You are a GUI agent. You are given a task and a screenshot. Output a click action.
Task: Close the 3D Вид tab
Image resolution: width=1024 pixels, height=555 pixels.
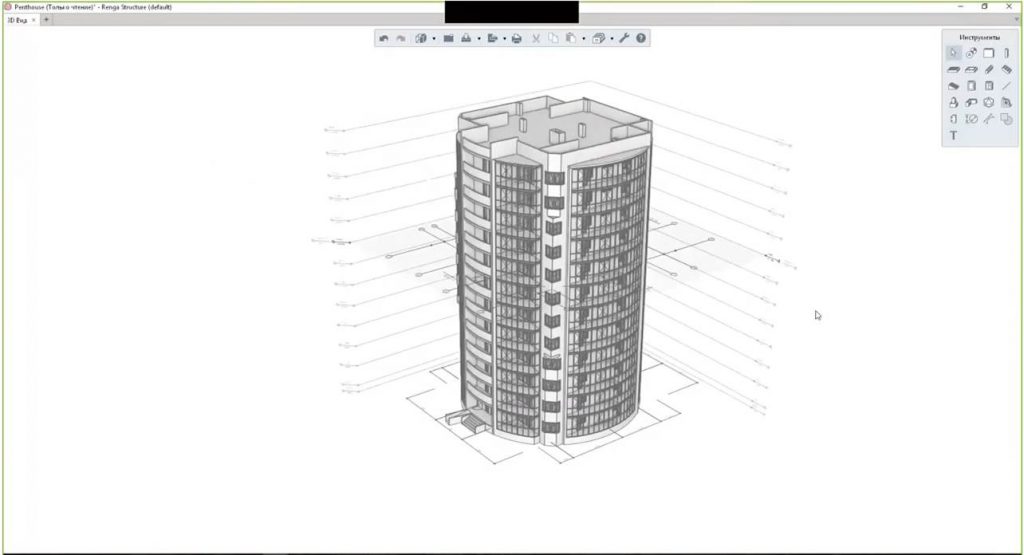[34, 20]
